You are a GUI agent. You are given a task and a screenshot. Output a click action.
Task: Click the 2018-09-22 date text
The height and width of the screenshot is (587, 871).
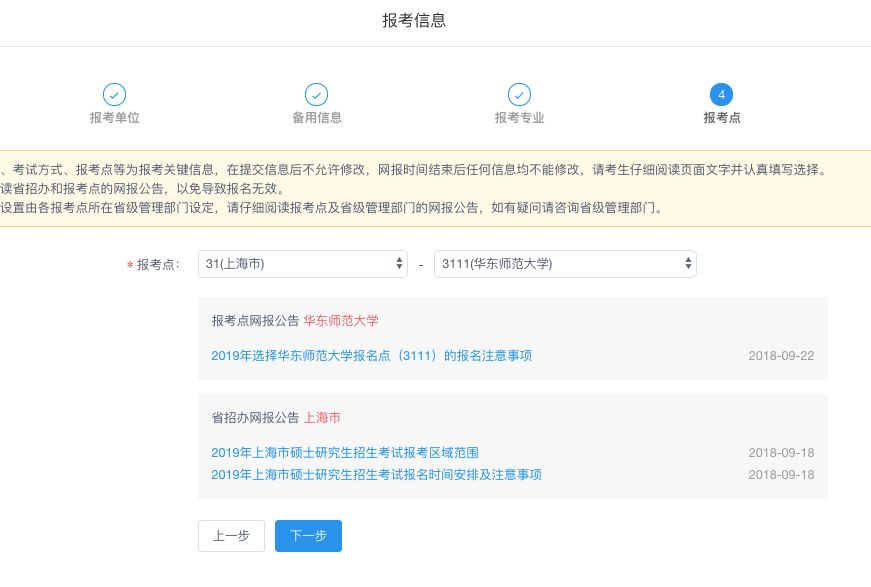(x=781, y=356)
